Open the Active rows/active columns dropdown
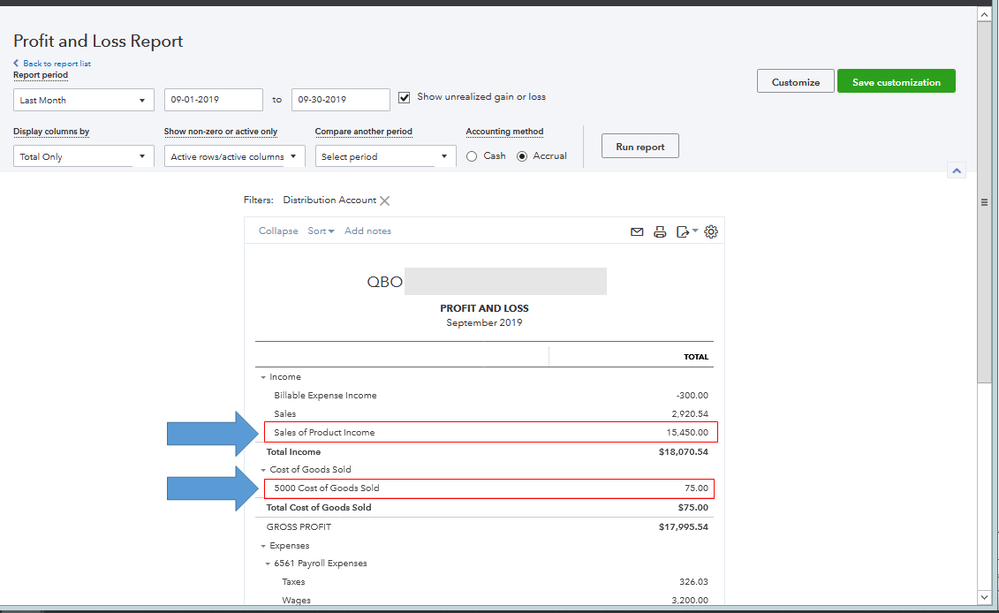 click(234, 156)
